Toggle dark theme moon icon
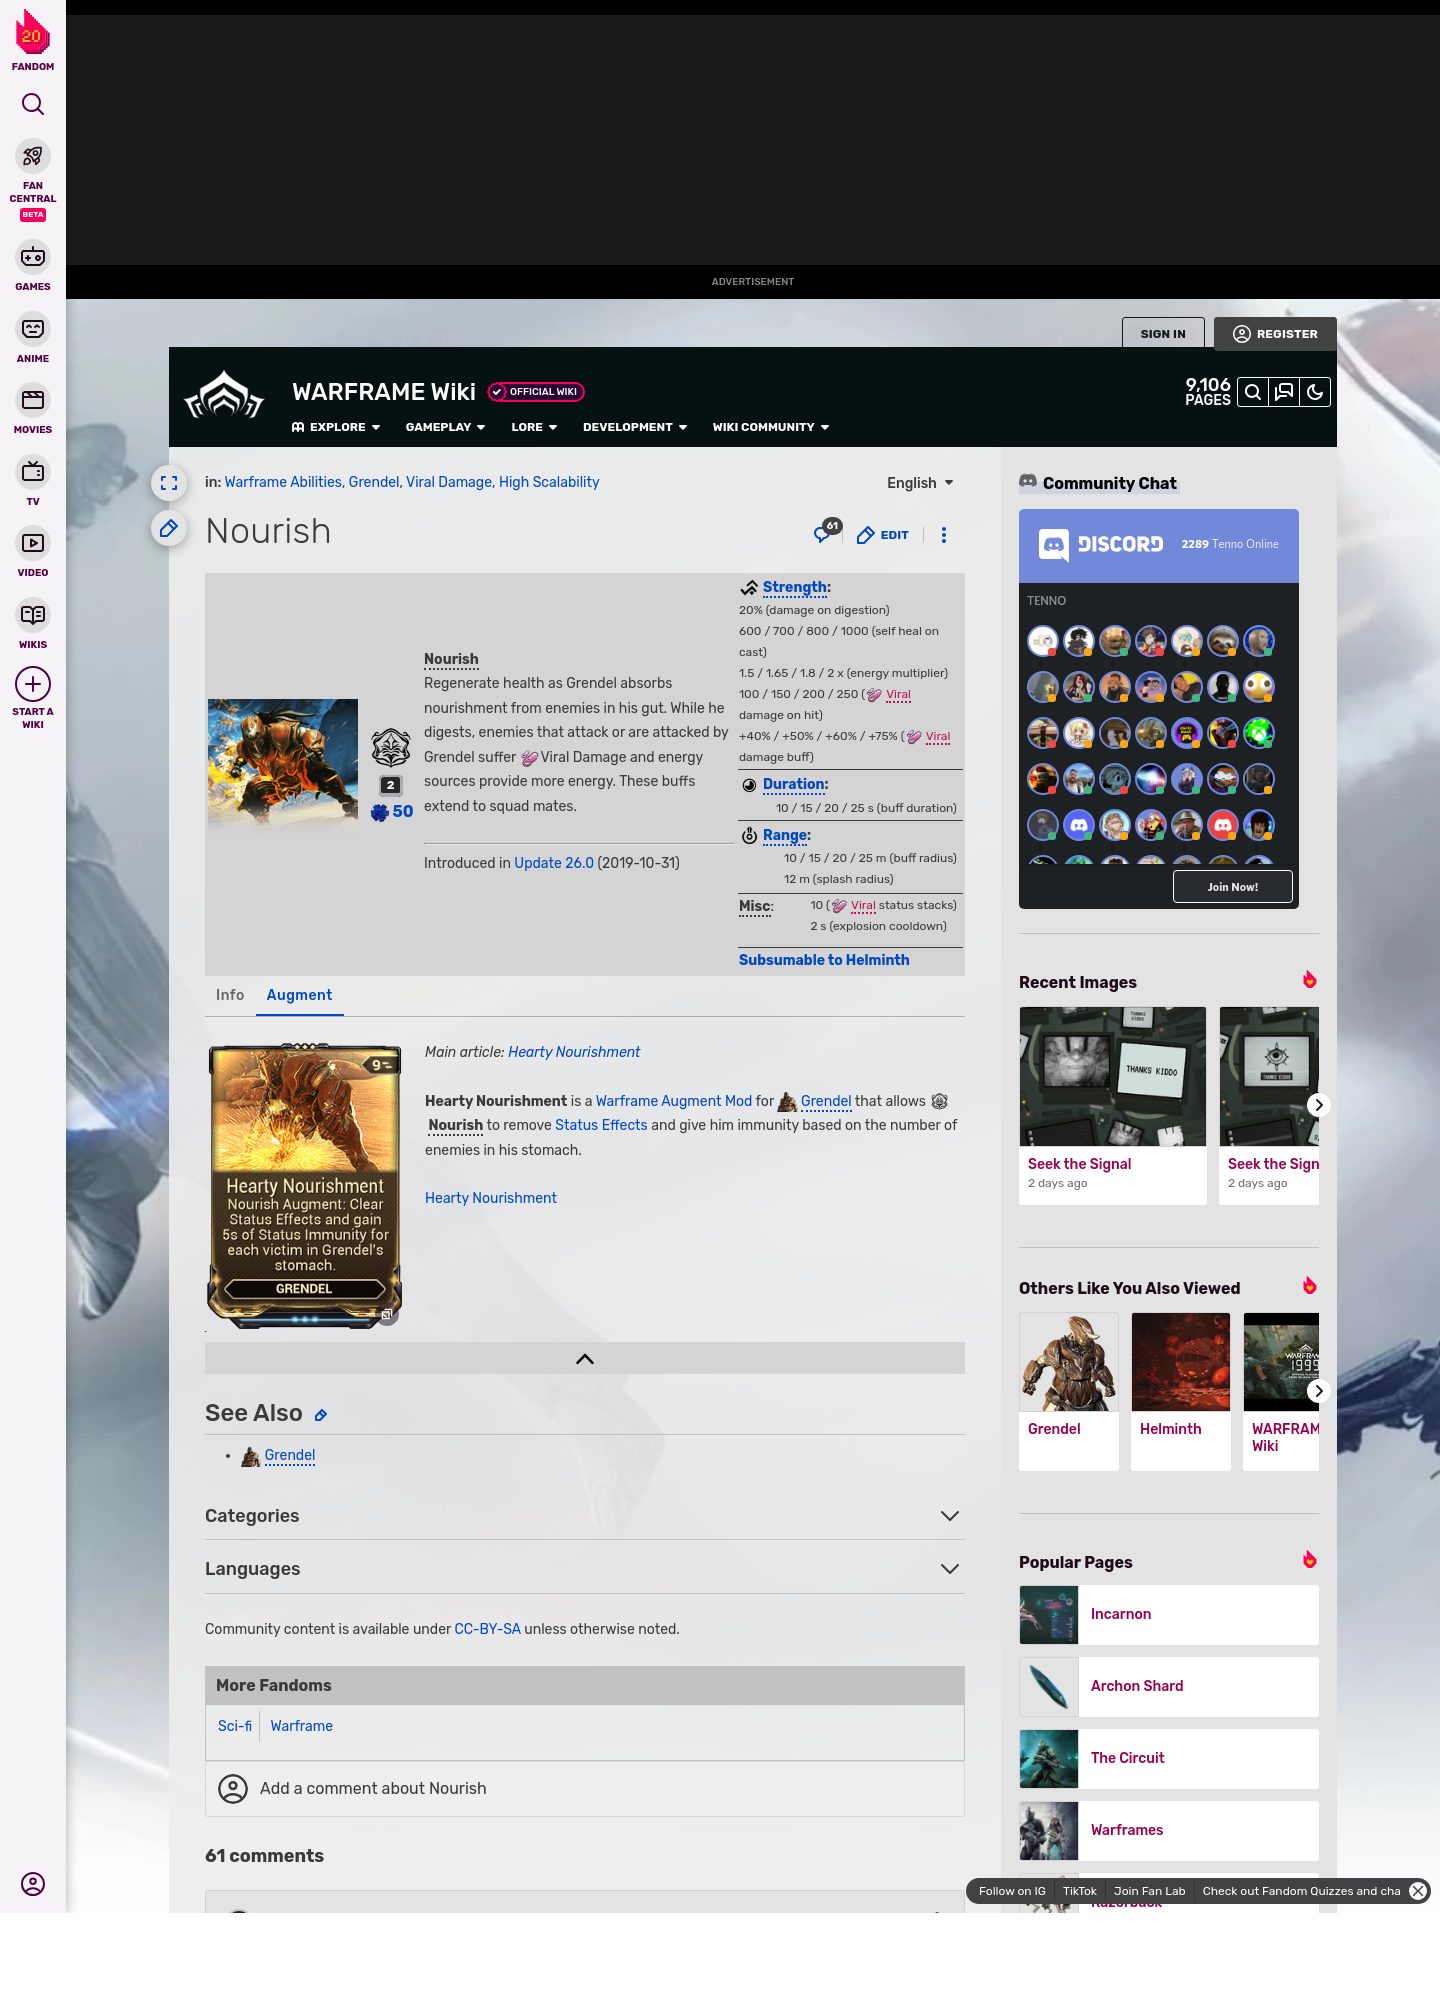This screenshot has width=1440, height=2000. (x=1315, y=392)
